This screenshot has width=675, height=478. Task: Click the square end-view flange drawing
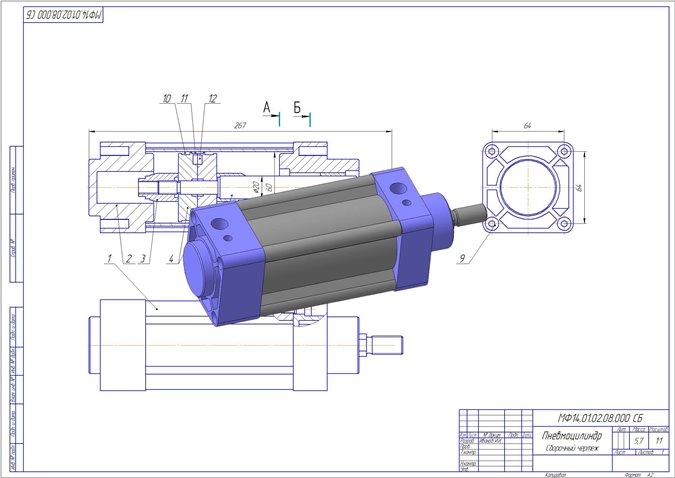tap(528, 188)
